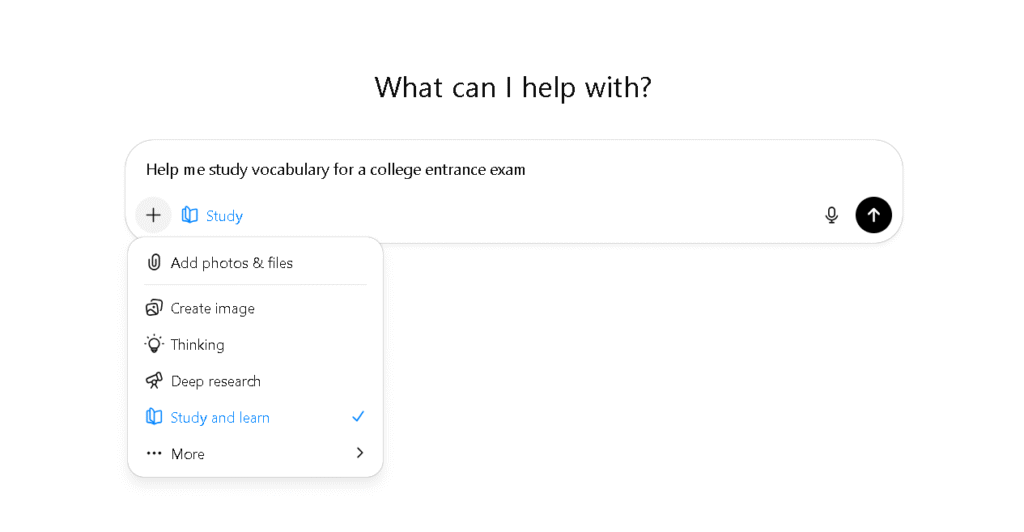The image size is (1024, 532).
Task: Click the Thinking lightbulb icon
Action: 154,344
